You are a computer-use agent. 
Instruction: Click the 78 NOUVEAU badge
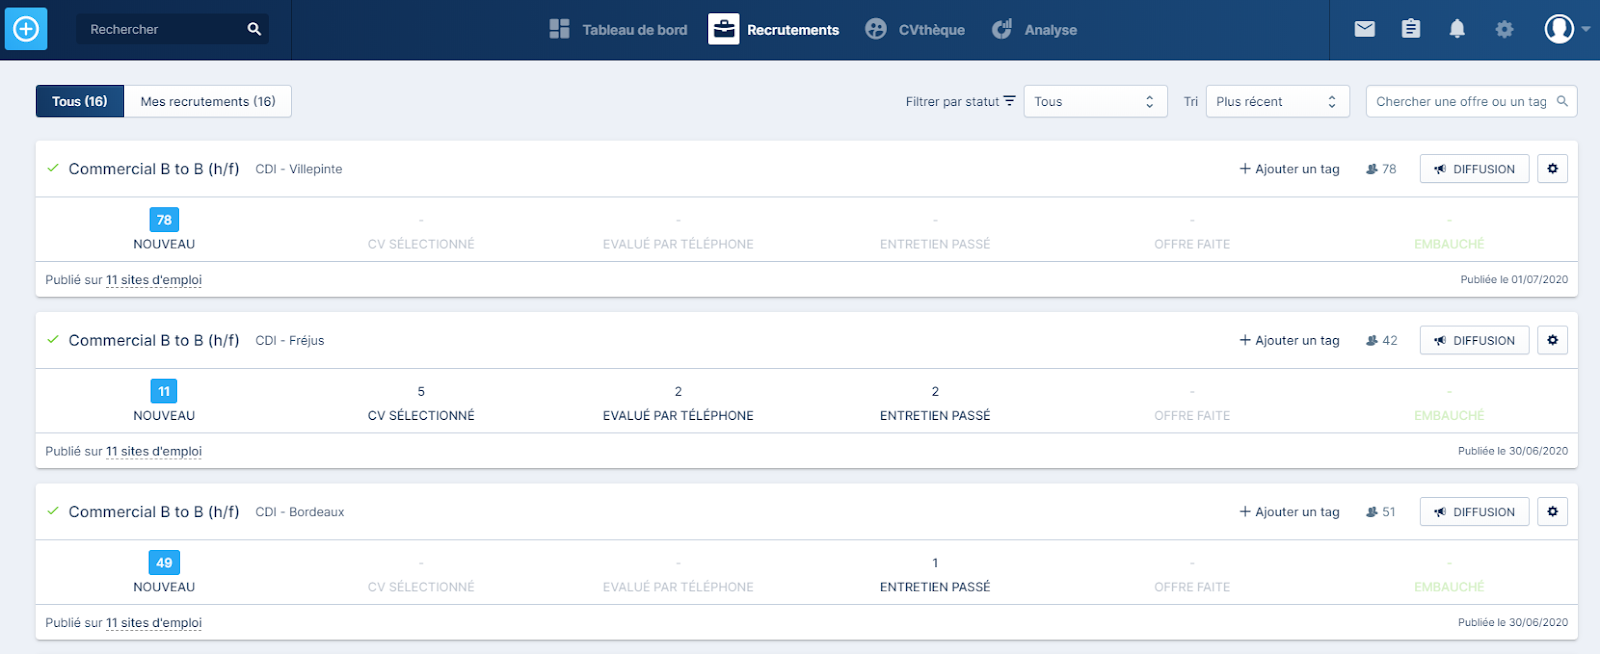tap(164, 220)
